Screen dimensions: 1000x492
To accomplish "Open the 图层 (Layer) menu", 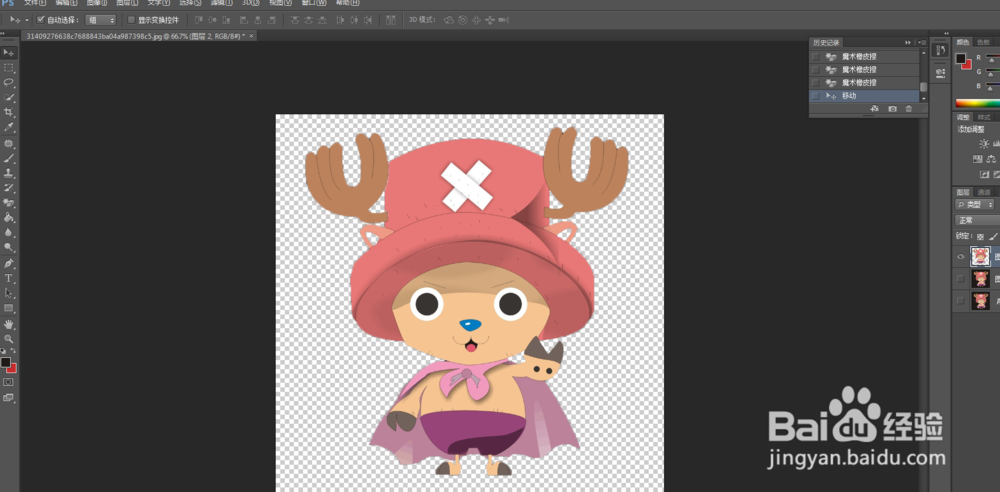I will point(128,3).
